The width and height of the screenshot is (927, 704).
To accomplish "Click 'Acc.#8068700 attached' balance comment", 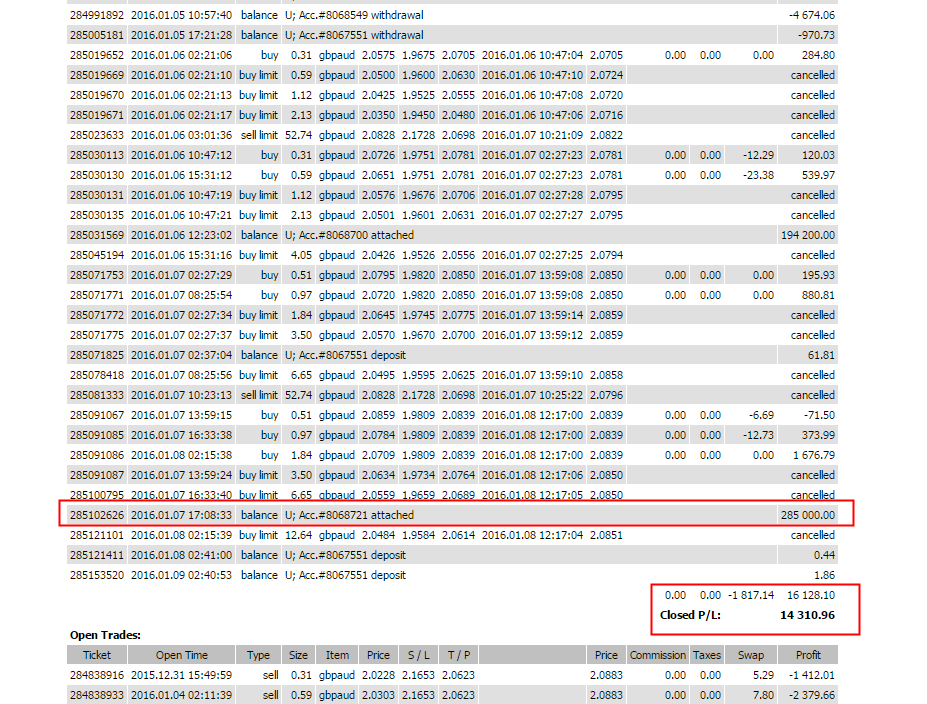I will tap(356, 235).
